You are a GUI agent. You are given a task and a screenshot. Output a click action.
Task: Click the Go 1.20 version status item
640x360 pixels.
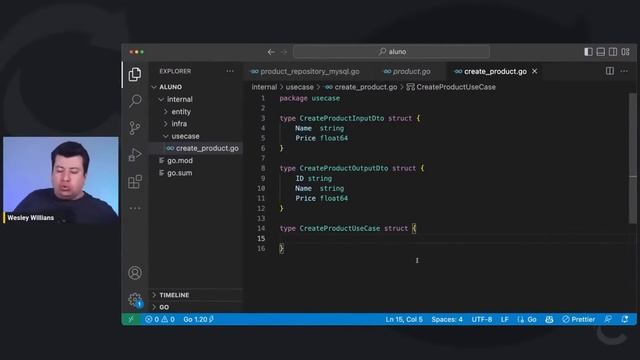198,319
